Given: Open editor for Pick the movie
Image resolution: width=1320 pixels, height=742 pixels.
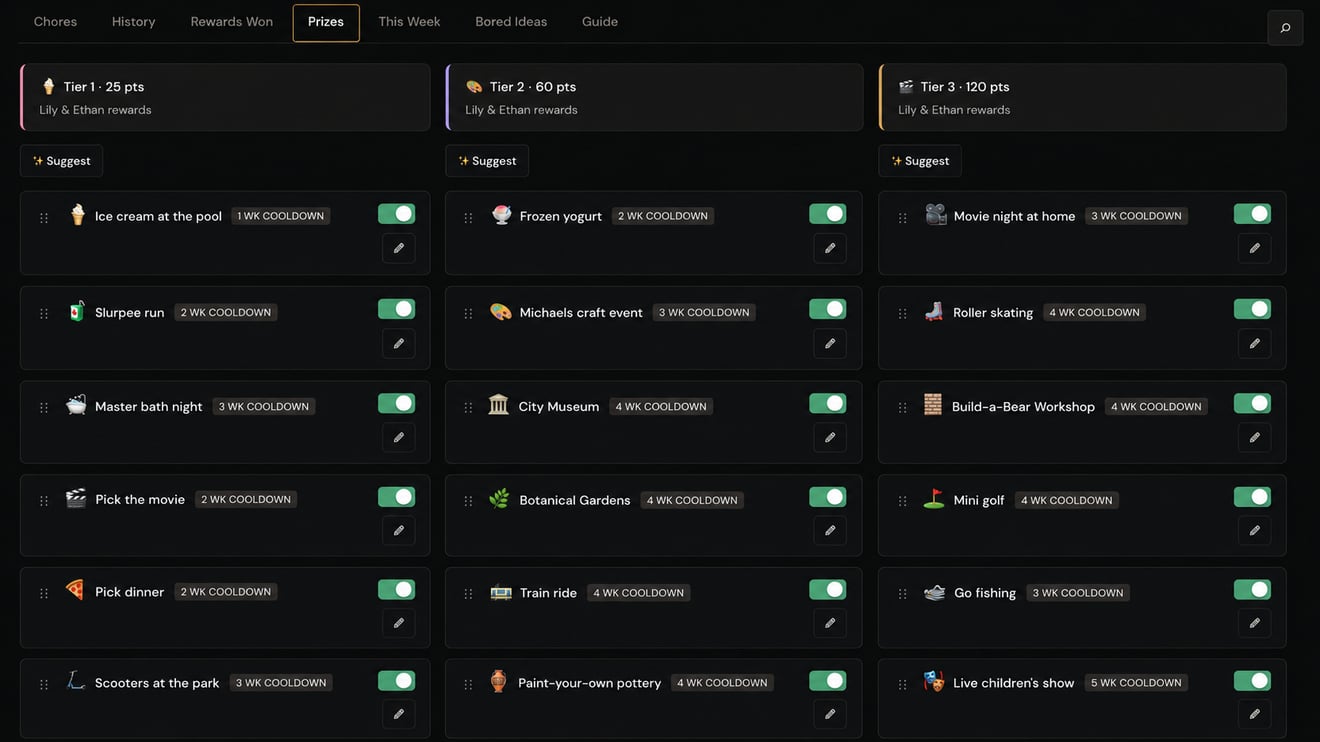Looking at the screenshot, I should coord(398,530).
